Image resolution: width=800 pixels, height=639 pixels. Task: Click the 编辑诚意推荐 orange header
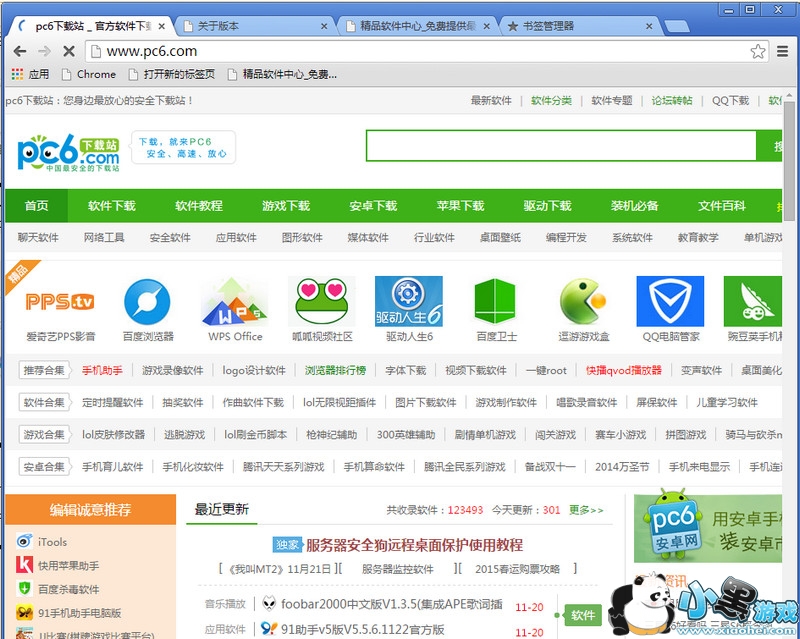[90, 509]
